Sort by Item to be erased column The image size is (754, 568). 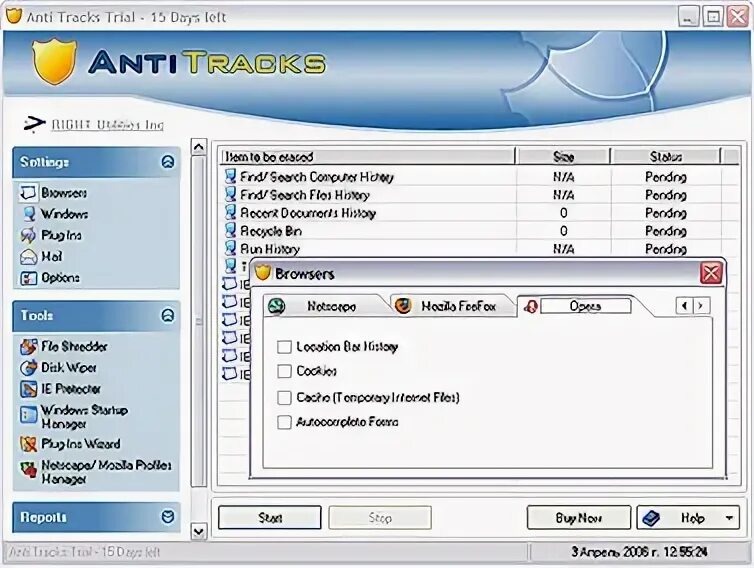pyautogui.click(x=367, y=157)
